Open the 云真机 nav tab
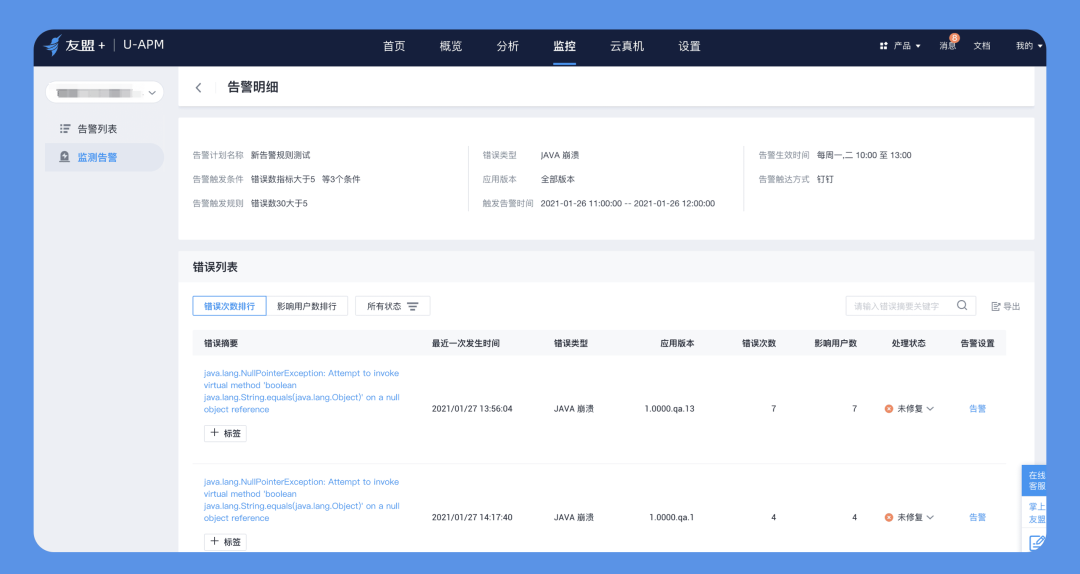Image resolution: width=1080 pixels, height=574 pixels. 627,46
